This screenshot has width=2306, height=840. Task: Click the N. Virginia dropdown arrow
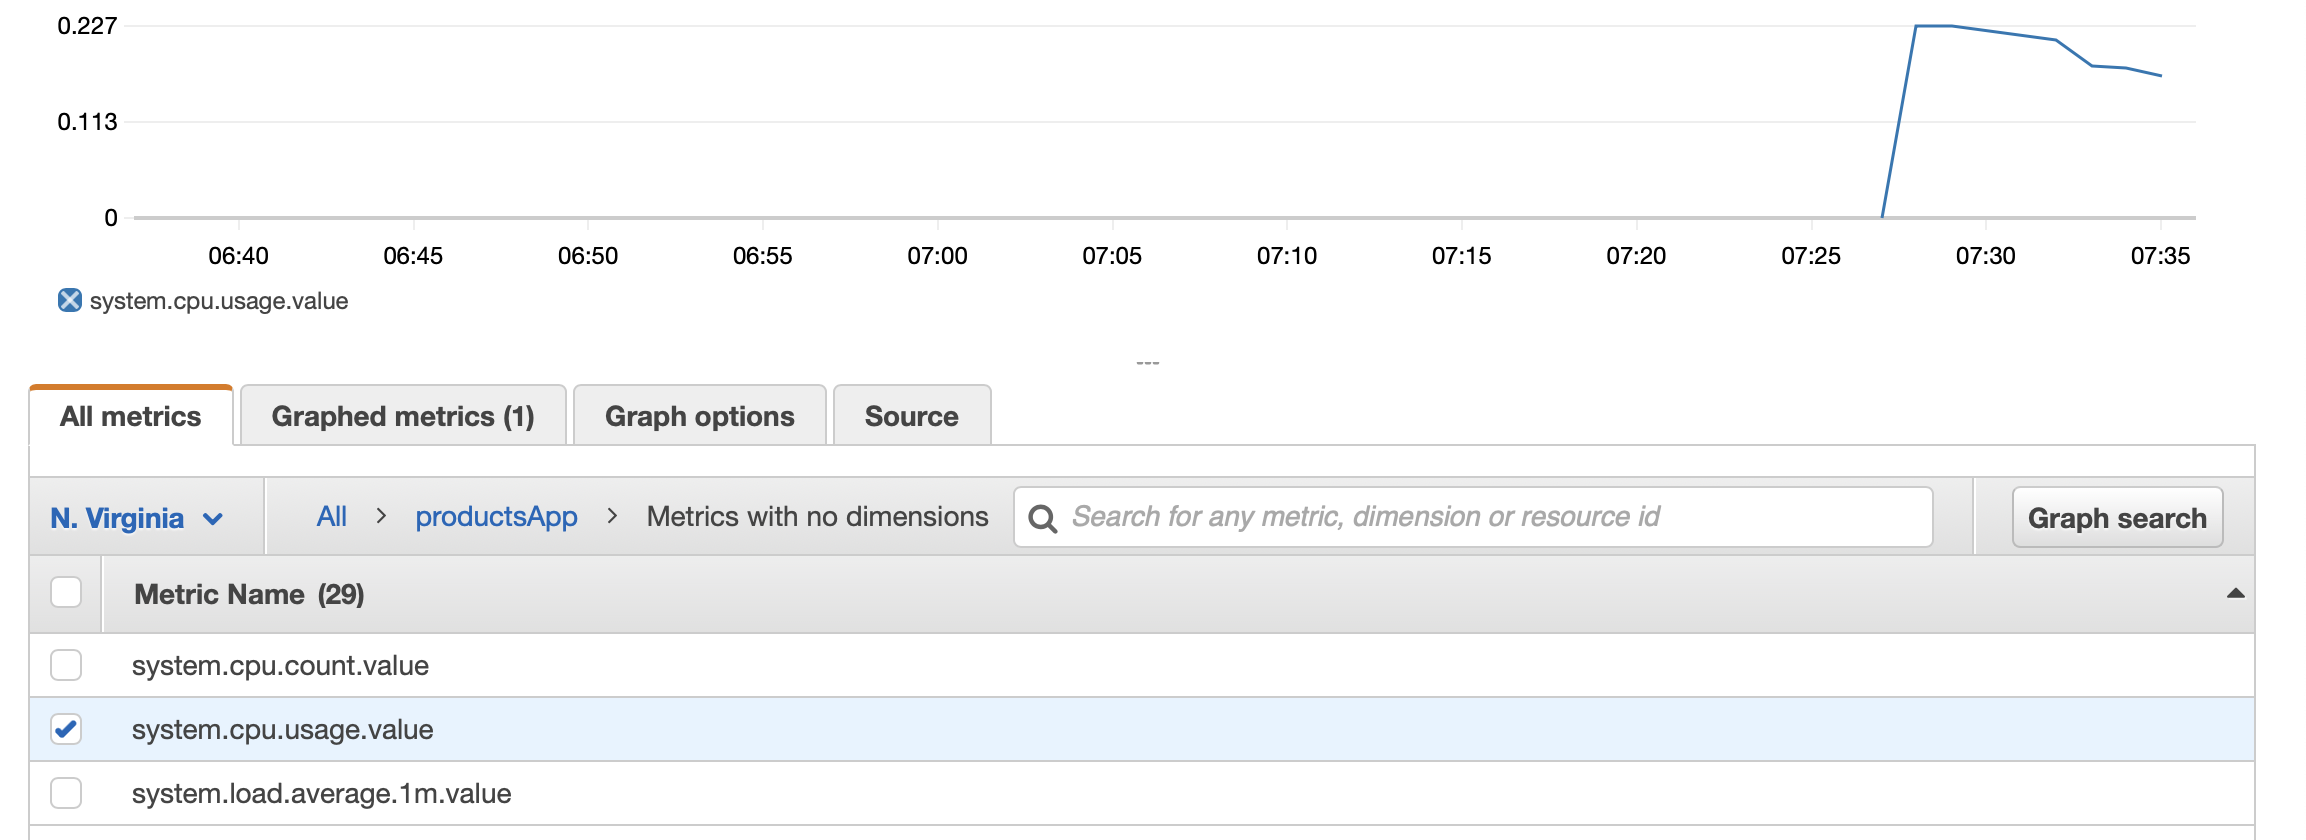pyautogui.click(x=212, y=519)
